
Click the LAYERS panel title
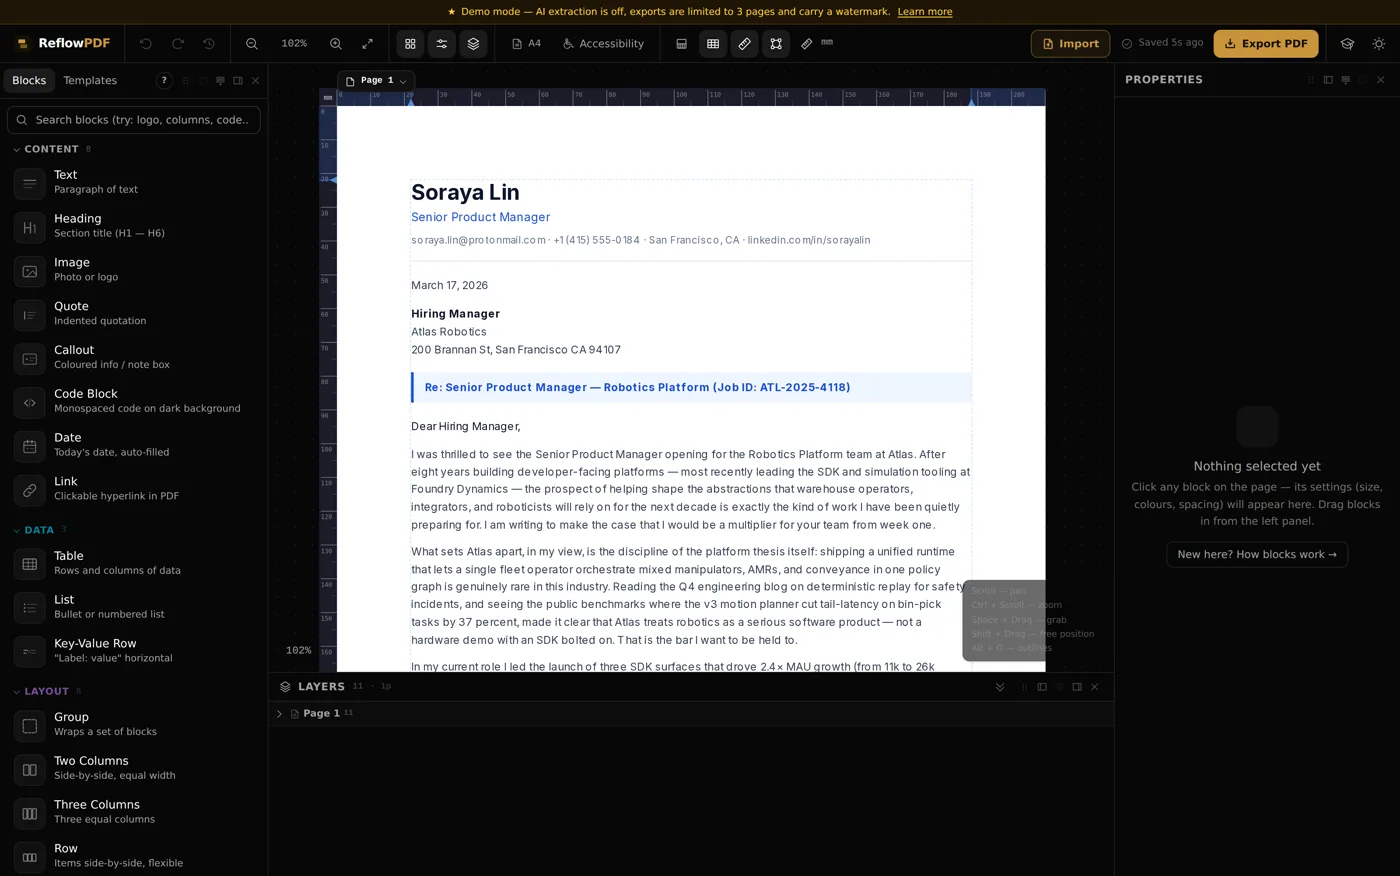pyautogui.click(x=321, y=687)
